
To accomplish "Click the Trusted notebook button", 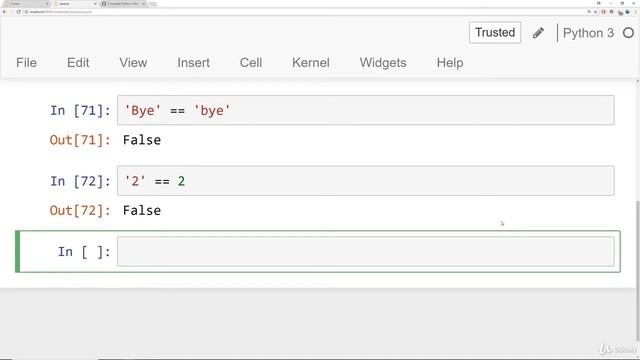I will tap(495, 32).
